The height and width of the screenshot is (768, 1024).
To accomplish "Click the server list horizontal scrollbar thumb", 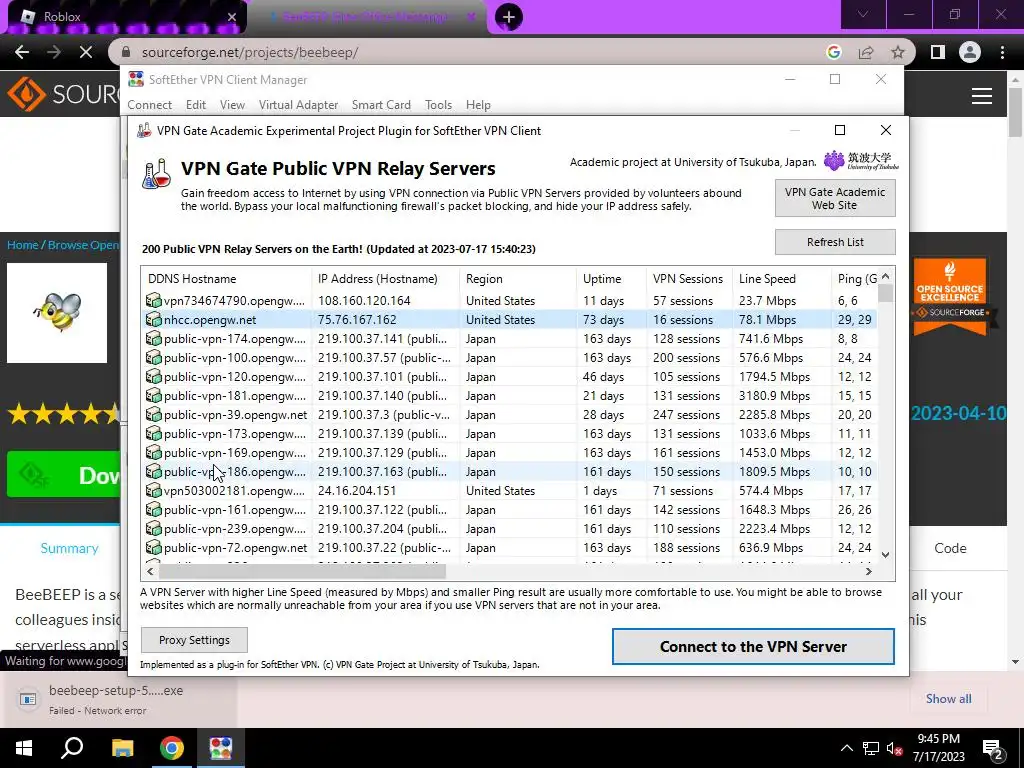I will 302,571.
